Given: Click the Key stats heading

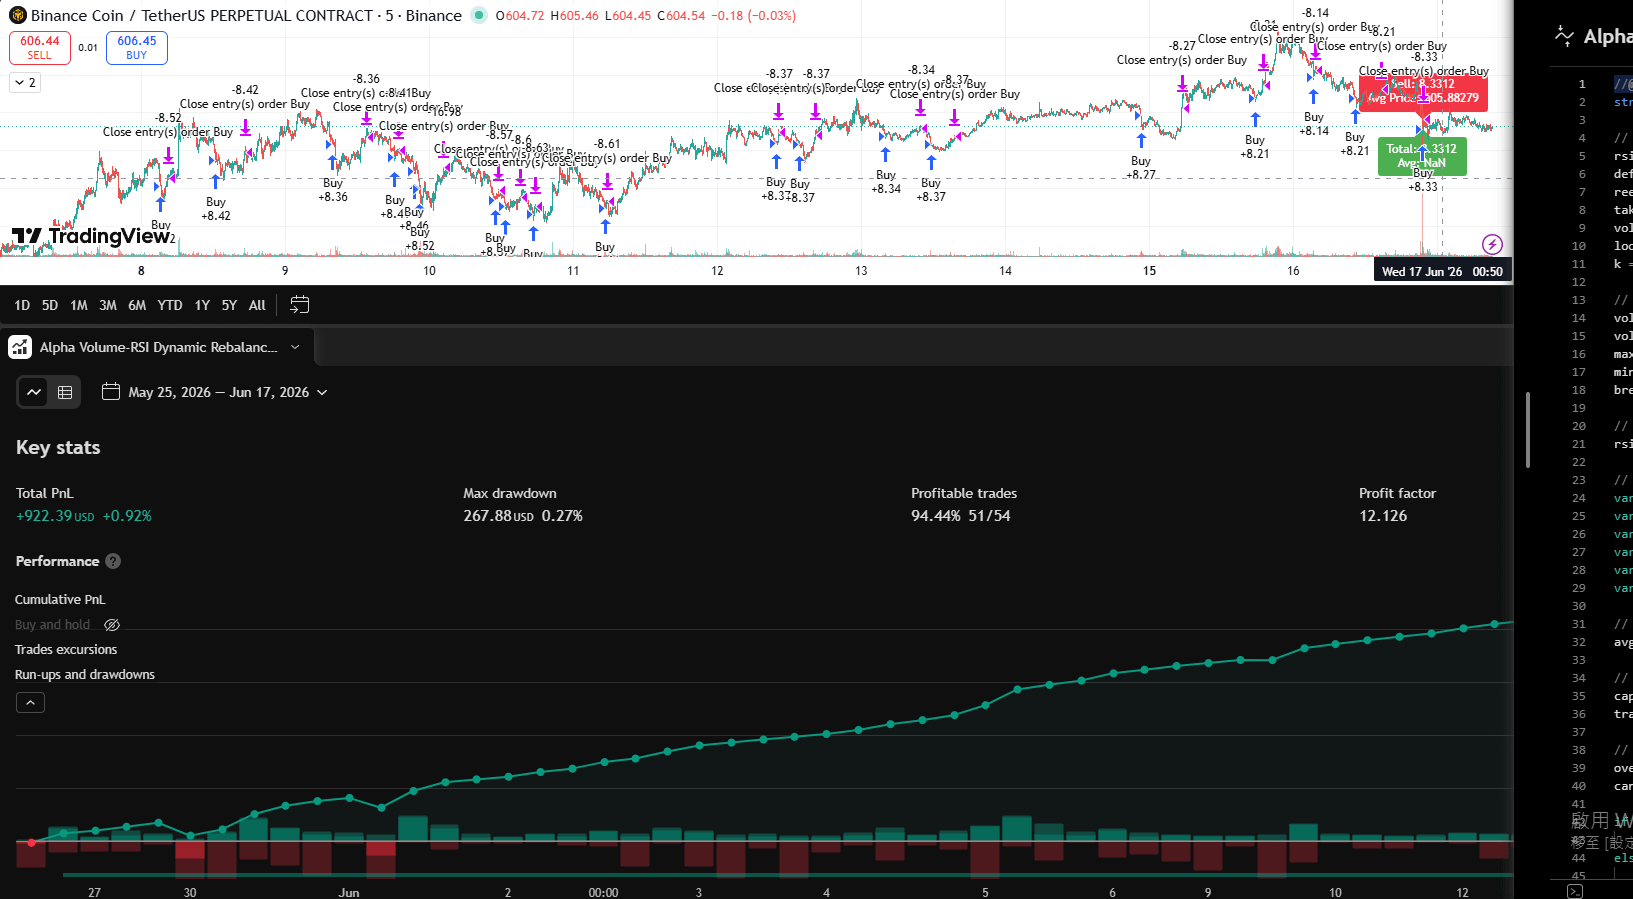Looking at the screenshot, I should coord(58,448).
